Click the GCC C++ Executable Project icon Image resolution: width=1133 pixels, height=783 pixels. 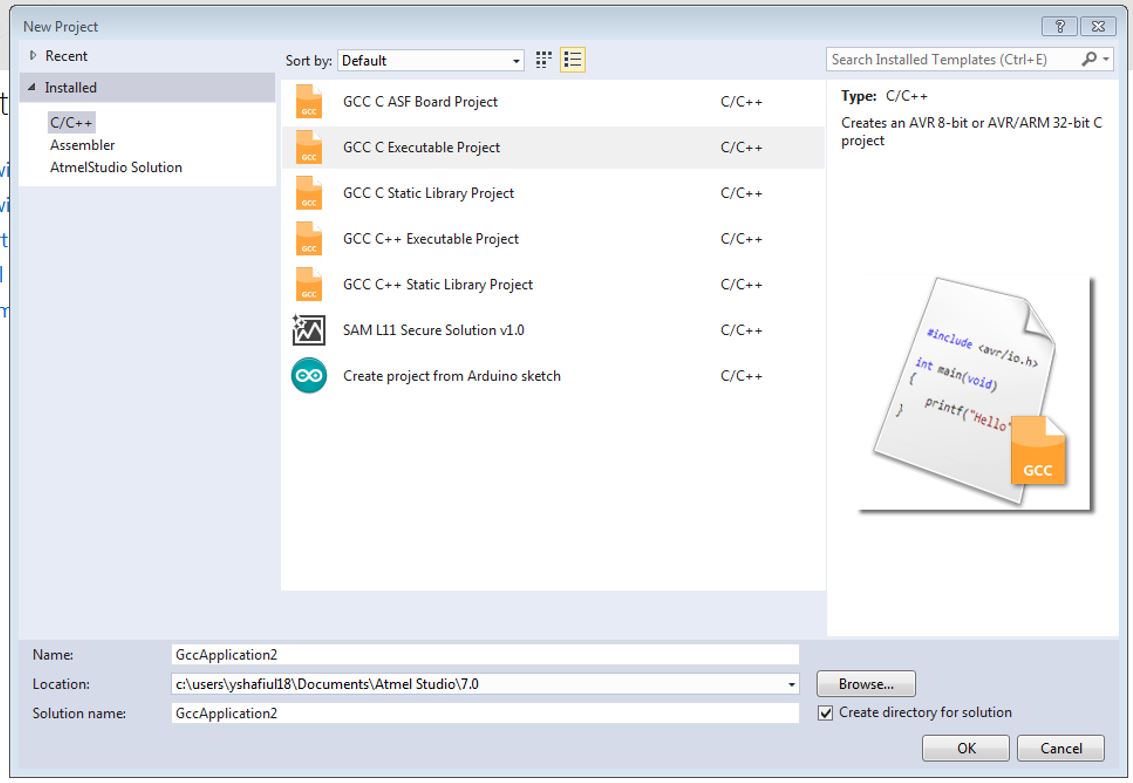(309, 238)
